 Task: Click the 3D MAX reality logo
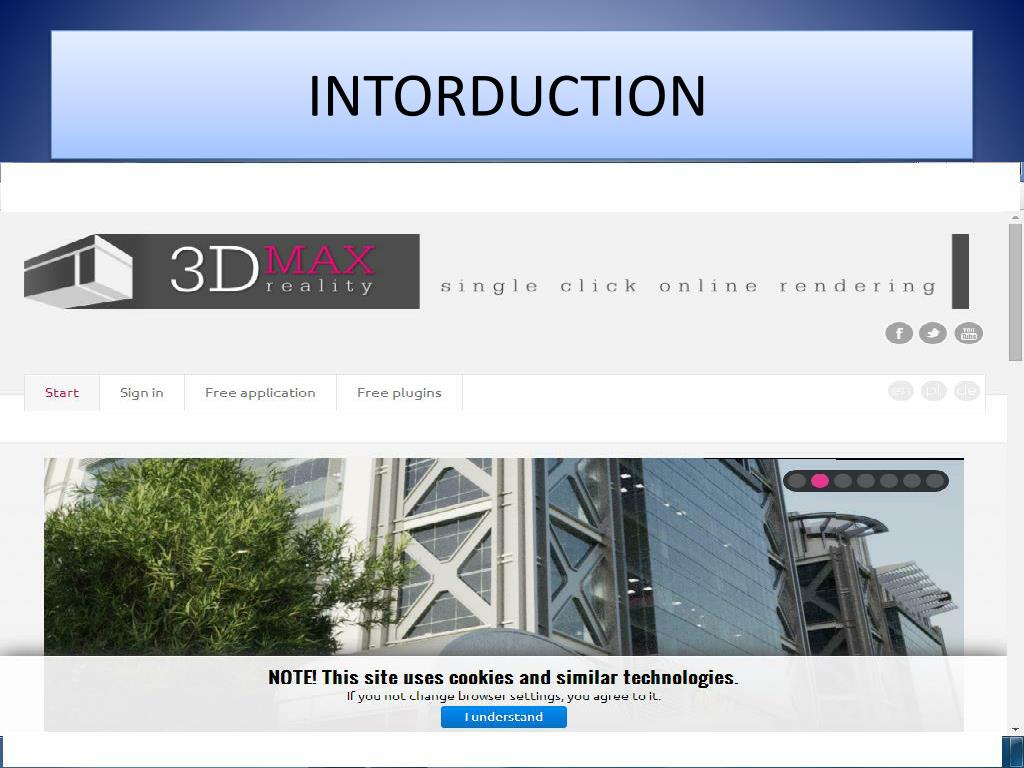coord(221,271)
